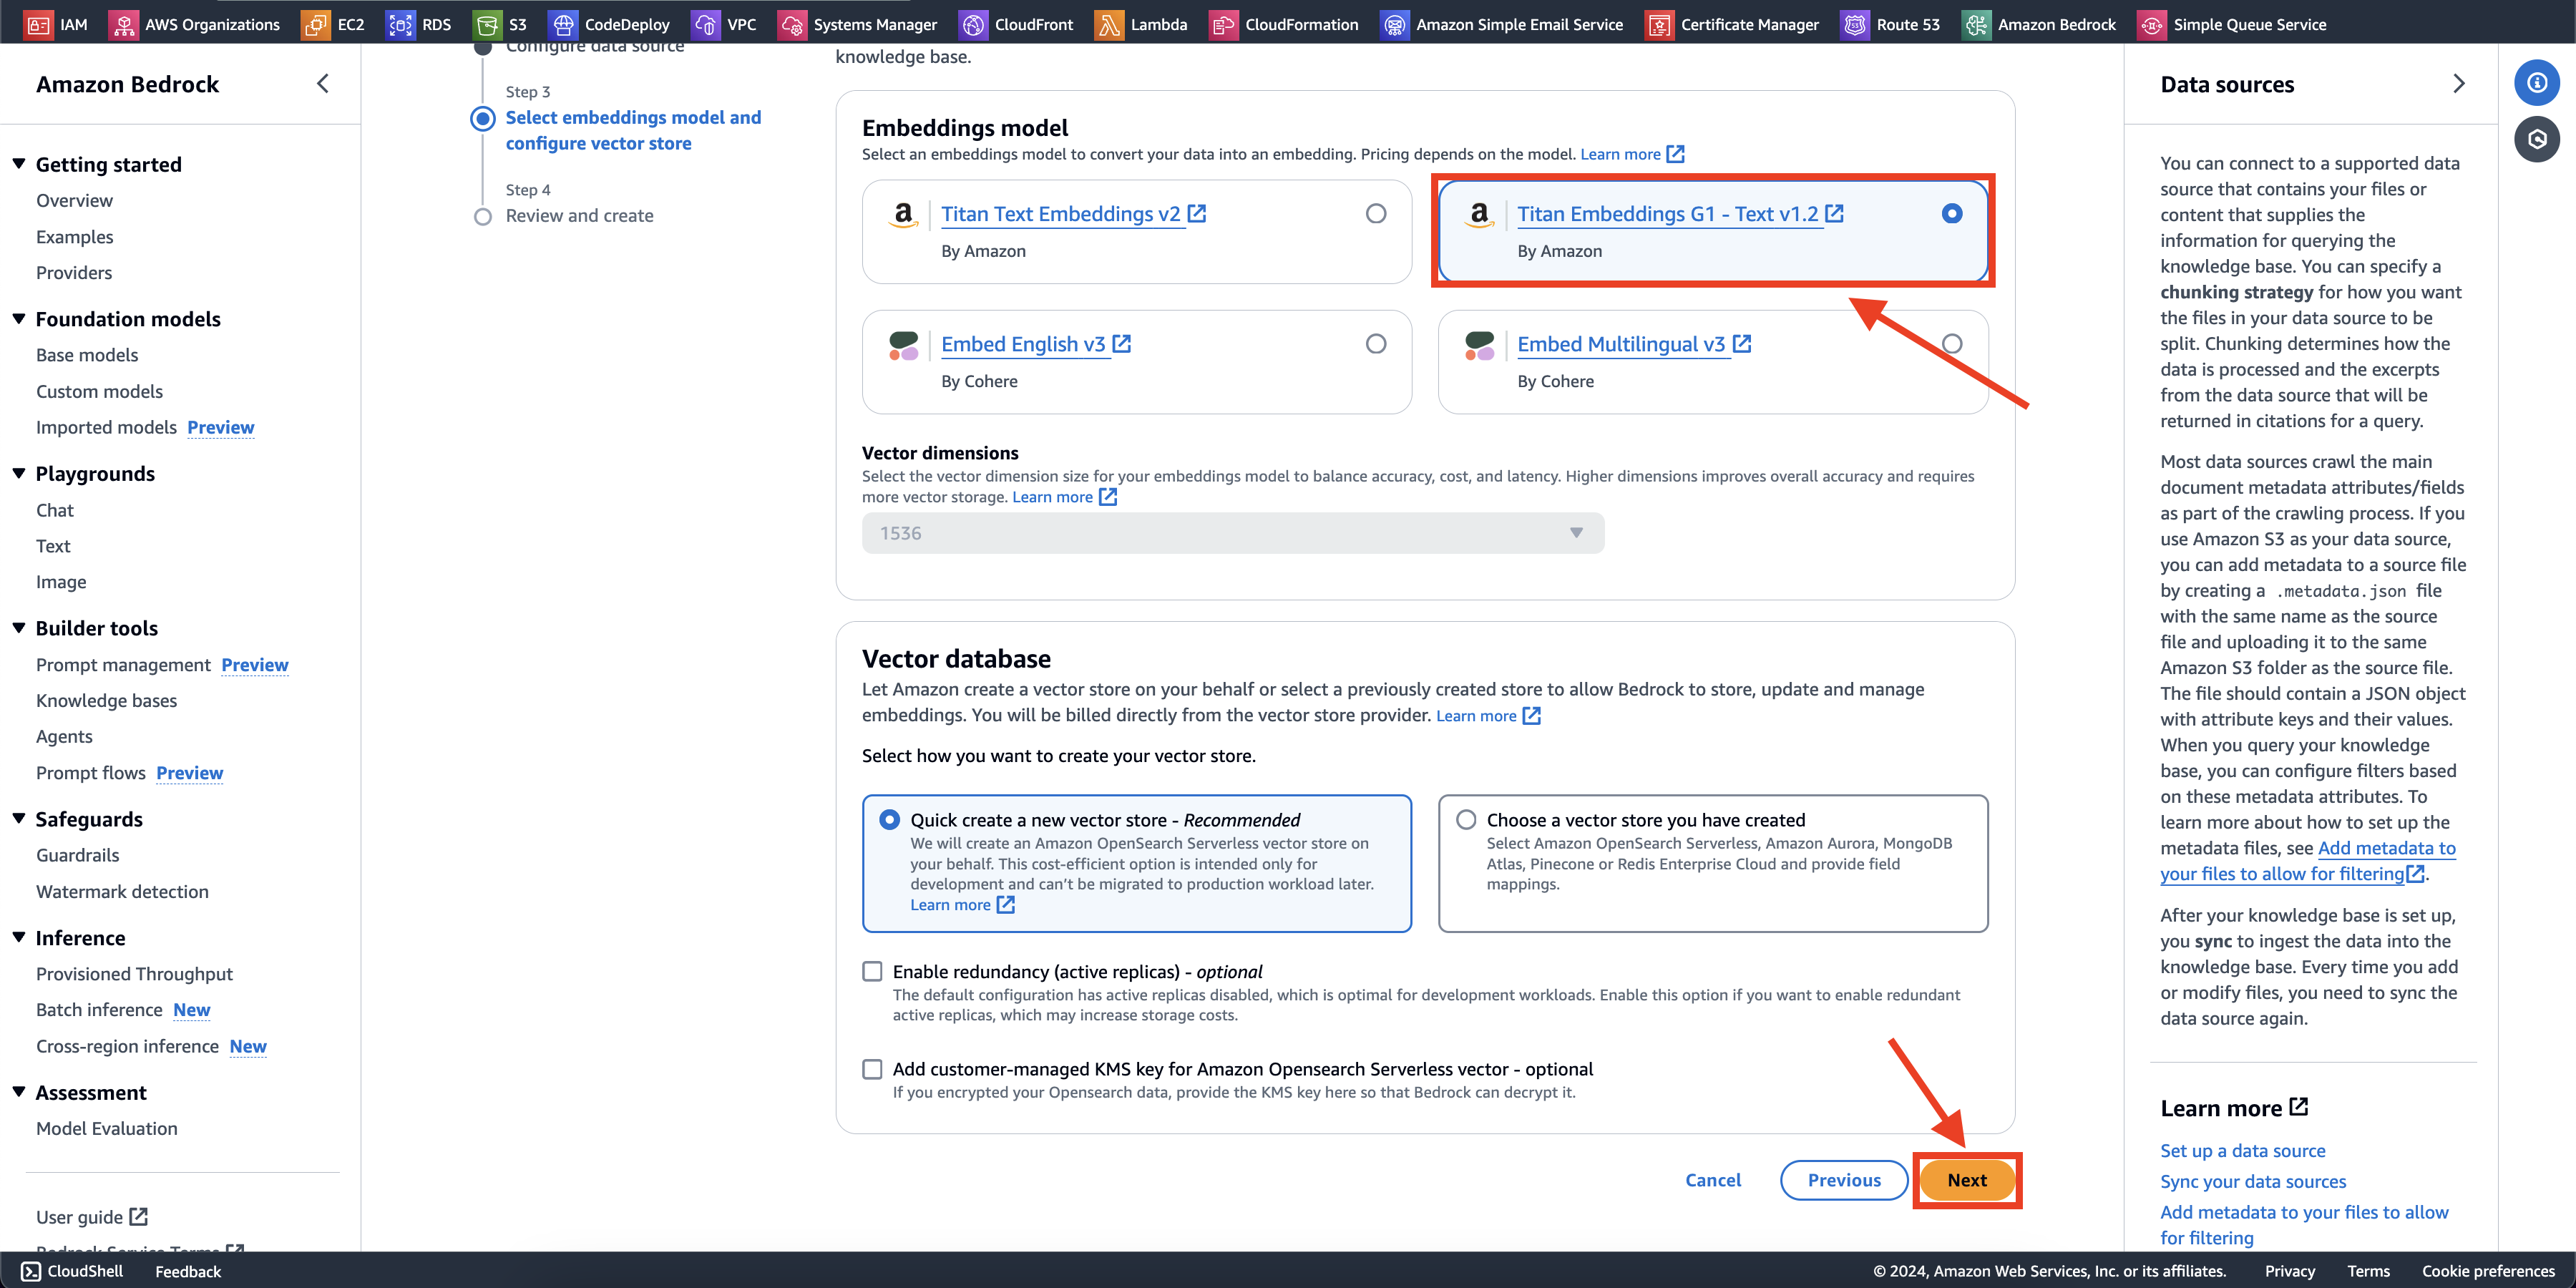Open Guardrails in the sidebar

pyautogui.click(x=77, y=855)
